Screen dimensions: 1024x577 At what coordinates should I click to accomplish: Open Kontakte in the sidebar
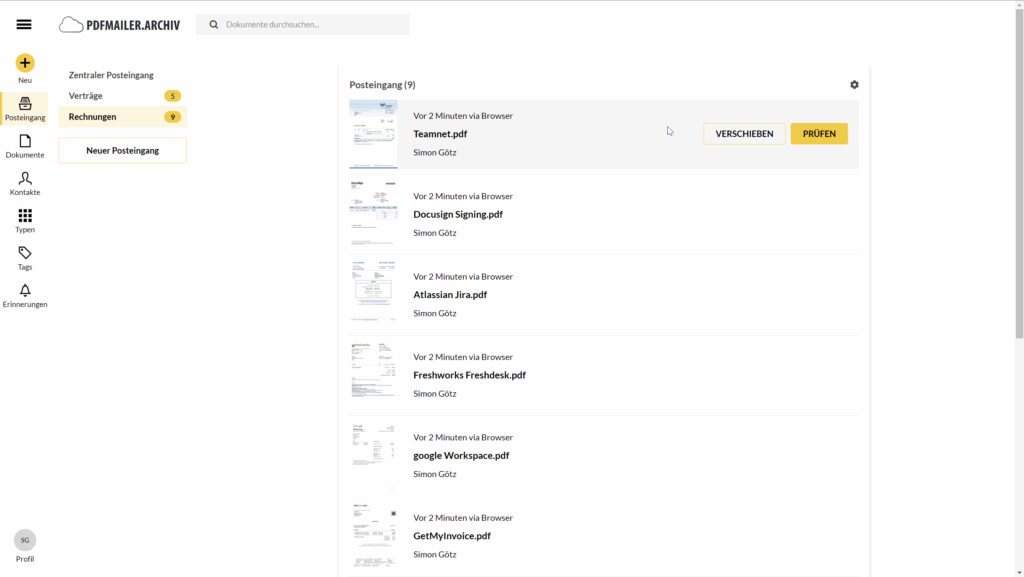tap(25, 183)
